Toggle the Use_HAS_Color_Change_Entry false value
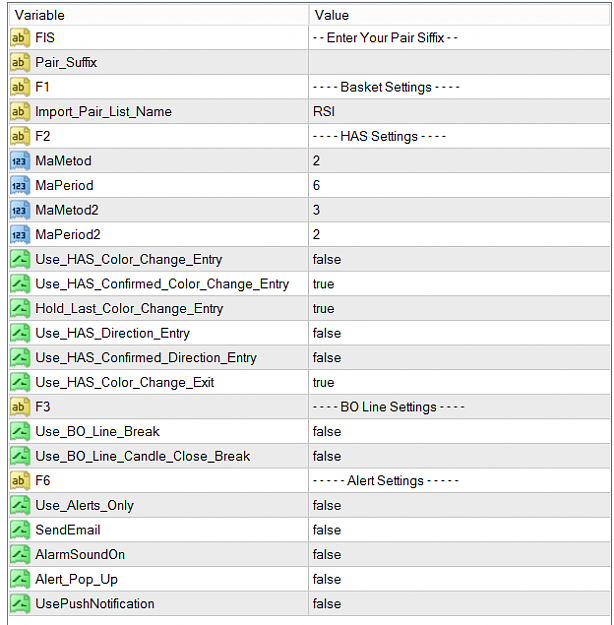This screenshot has height=625, width=614. (459, 259)
